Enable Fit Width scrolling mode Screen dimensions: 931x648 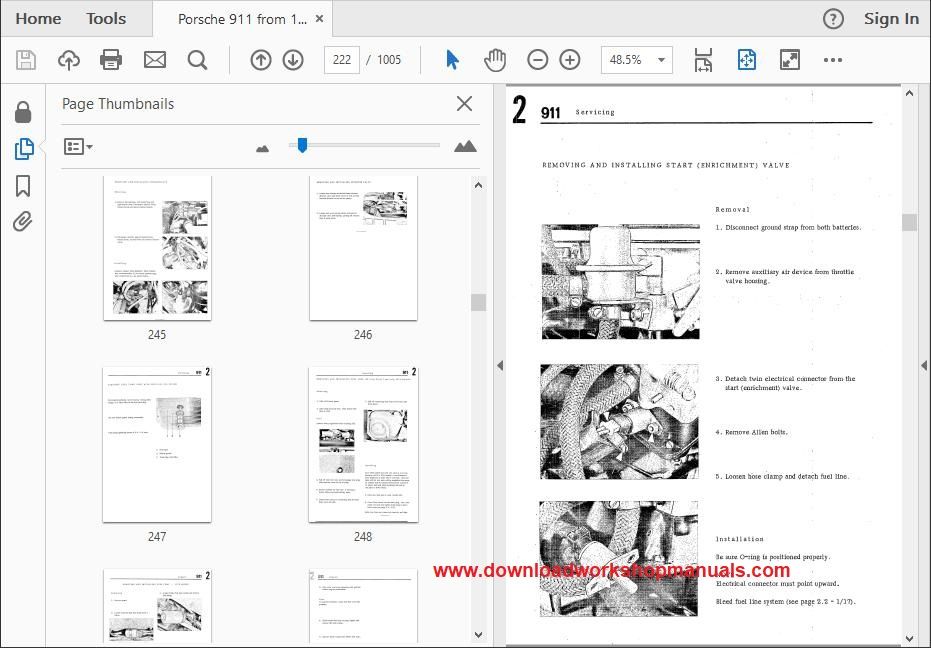tap(703, 60)
